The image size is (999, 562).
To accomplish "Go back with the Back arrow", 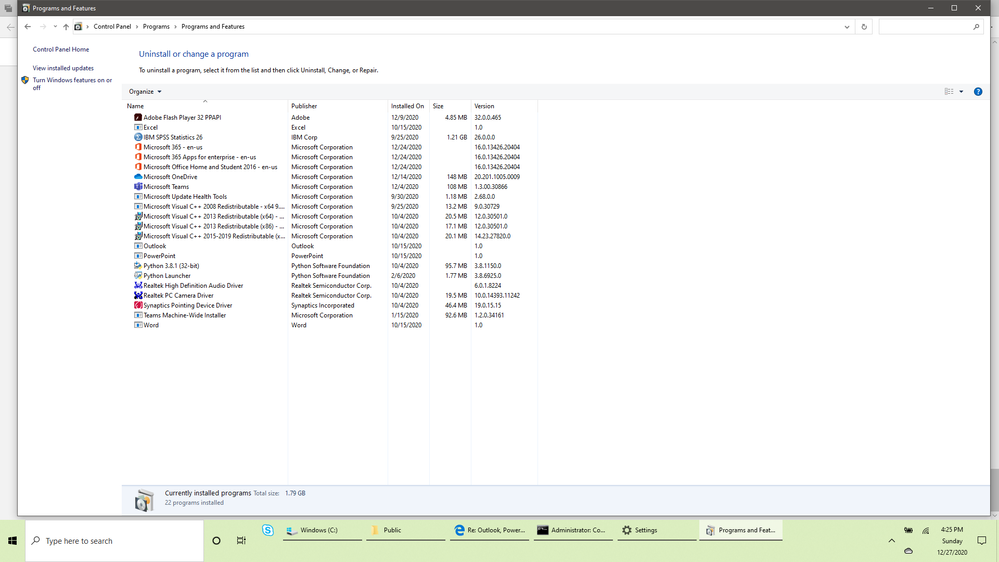I will pyautogui.click(x=27, y=27).
